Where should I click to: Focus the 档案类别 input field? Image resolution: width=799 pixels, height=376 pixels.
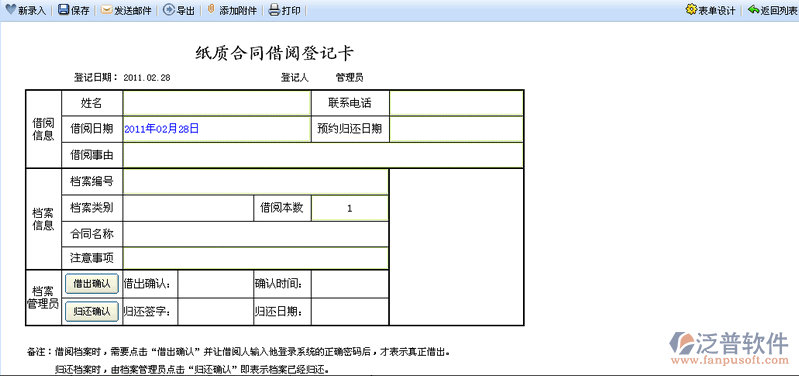pos(188,208)
